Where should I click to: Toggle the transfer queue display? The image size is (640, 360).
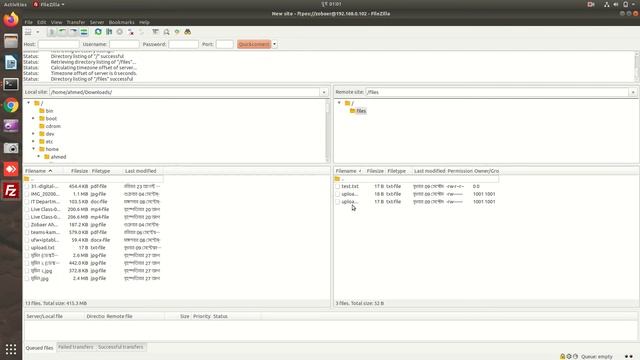(84, 32)
